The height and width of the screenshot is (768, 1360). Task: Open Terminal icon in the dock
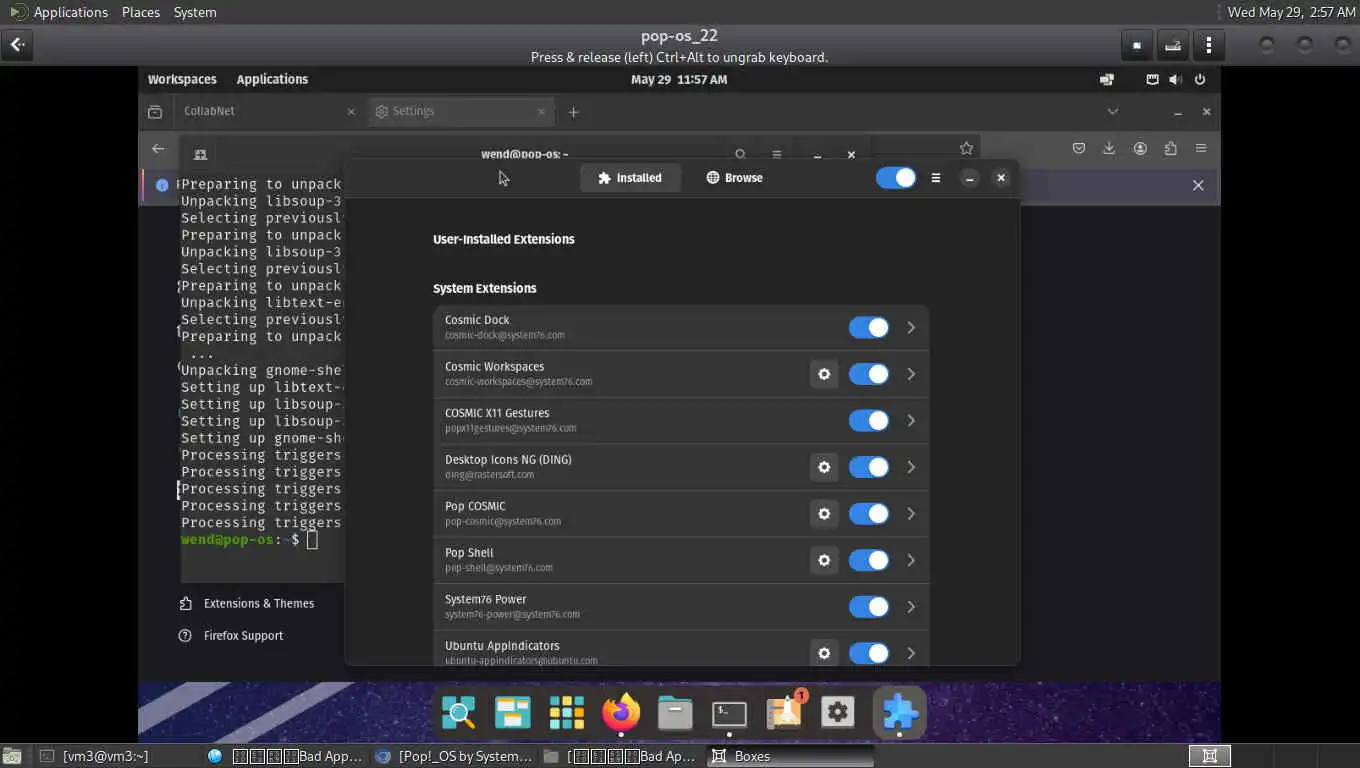(729, 713)
